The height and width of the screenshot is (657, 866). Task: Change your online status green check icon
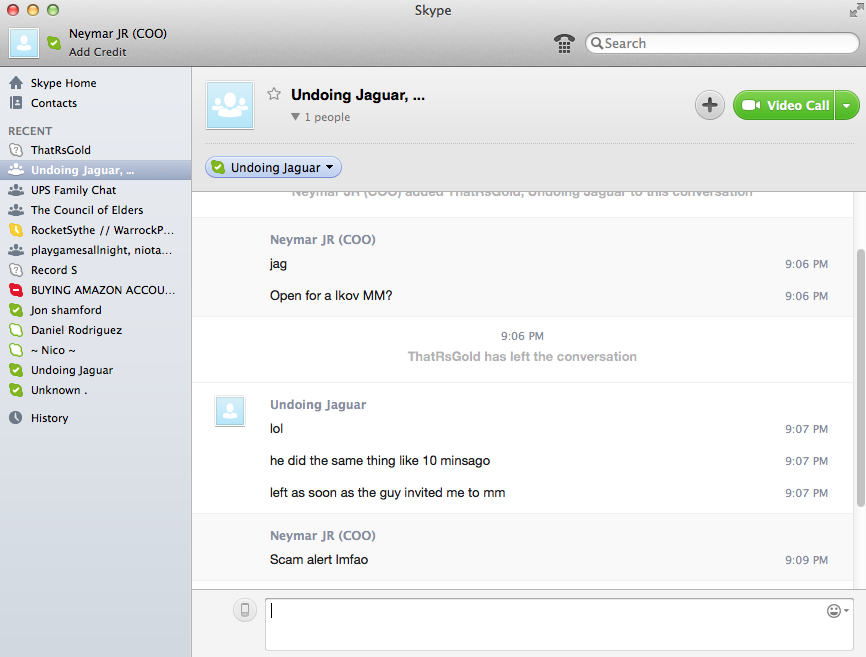pos(54,43)
